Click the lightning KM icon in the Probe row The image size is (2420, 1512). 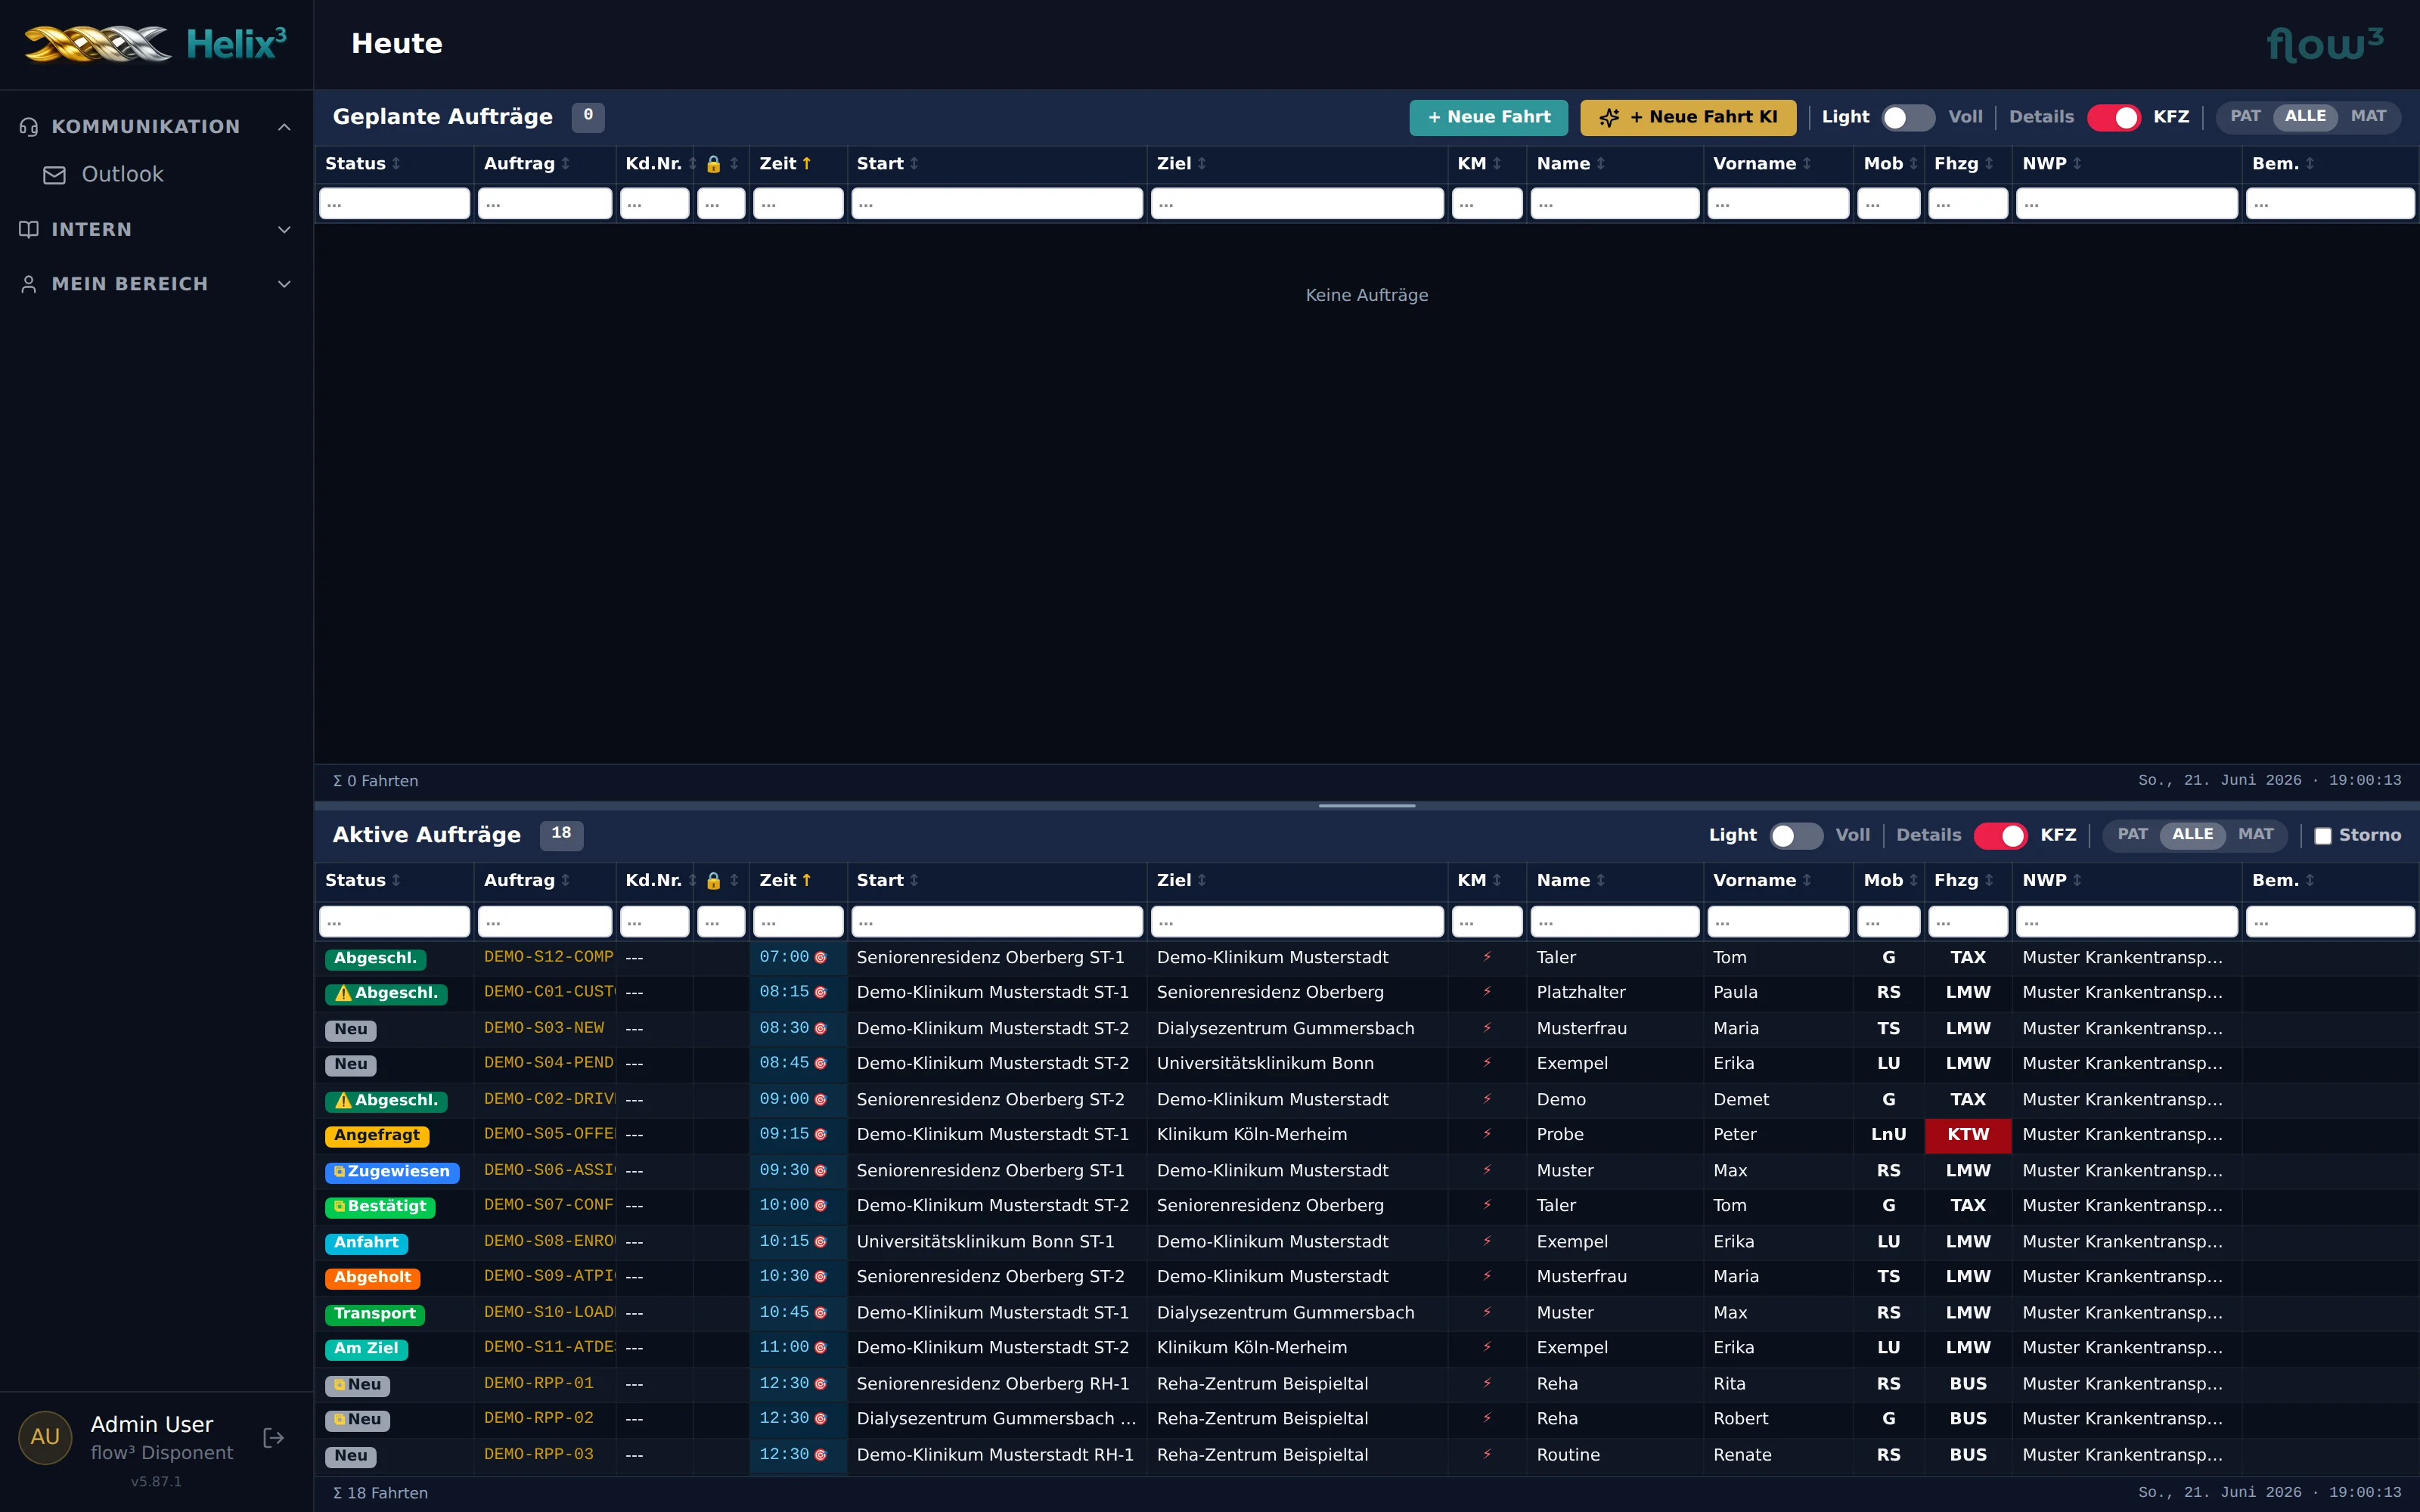[x=1487, y=1134]
